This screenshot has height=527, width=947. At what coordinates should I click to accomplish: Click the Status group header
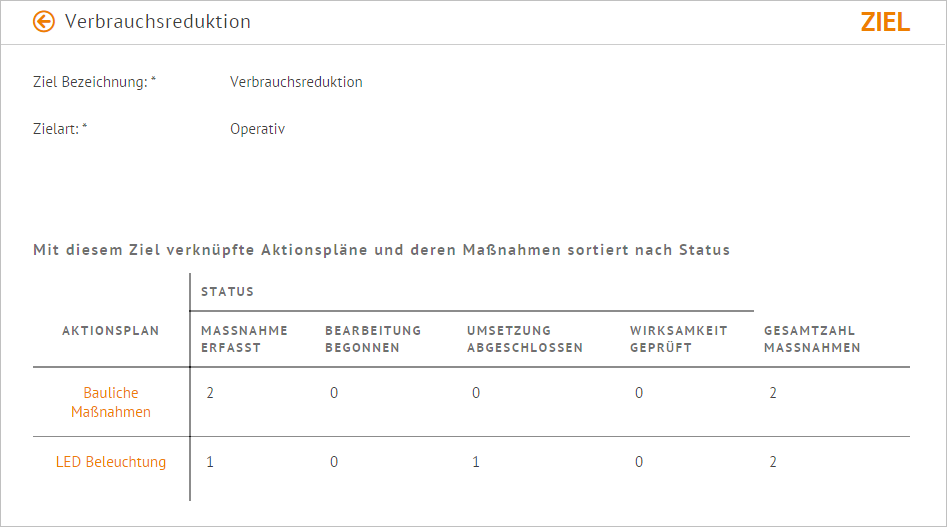227,292
